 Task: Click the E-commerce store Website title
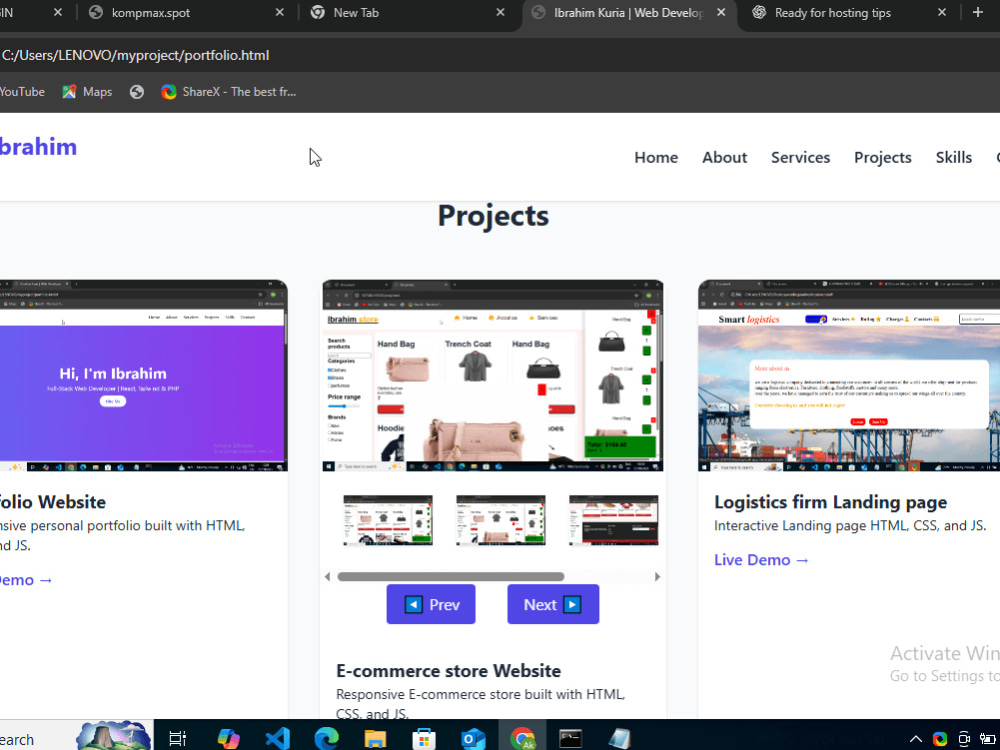pyautogui.click(x=448, y=671)
